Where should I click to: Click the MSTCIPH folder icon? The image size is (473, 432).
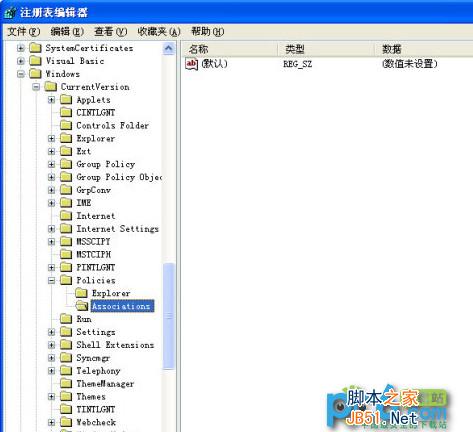click(66, 254)
